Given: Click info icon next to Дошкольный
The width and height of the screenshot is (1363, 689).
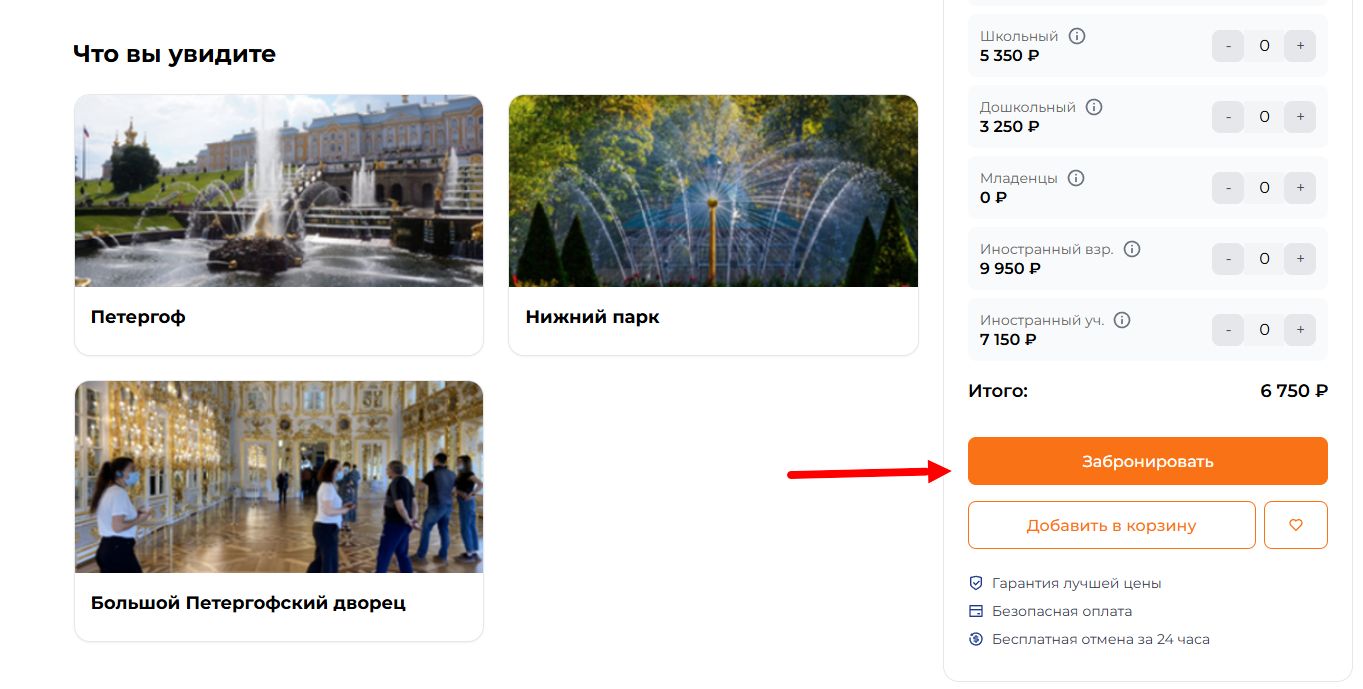Looking at the screenshot, I should coord(1094,107).
